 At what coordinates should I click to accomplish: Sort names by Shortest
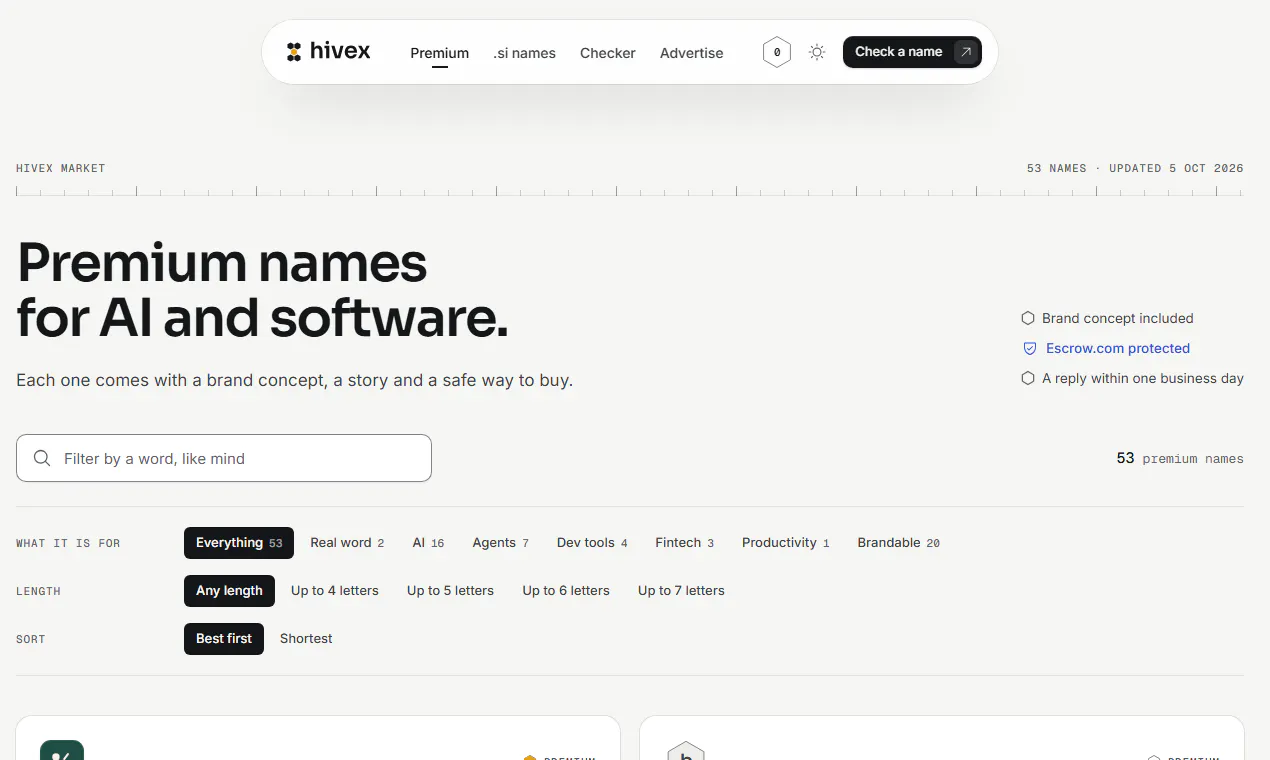pyautogui.click(x=306, y=639)
